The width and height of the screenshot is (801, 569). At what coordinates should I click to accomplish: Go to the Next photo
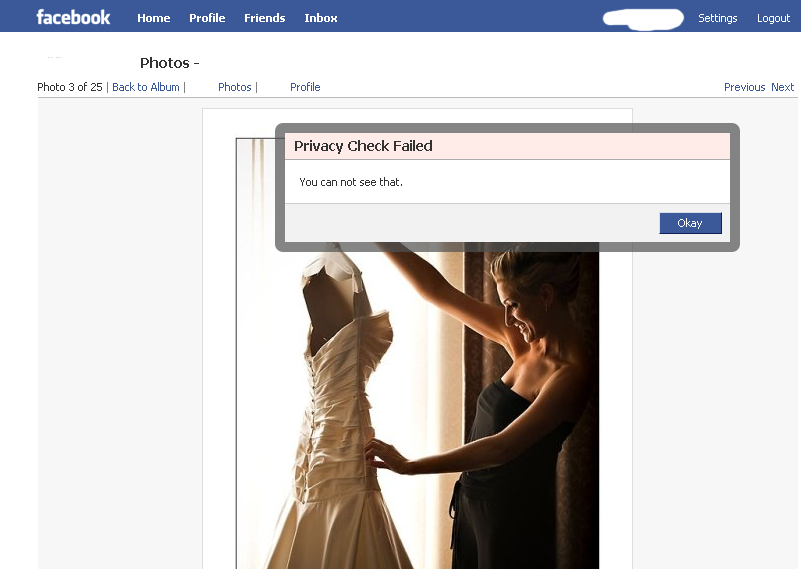(x=782, y=87)
